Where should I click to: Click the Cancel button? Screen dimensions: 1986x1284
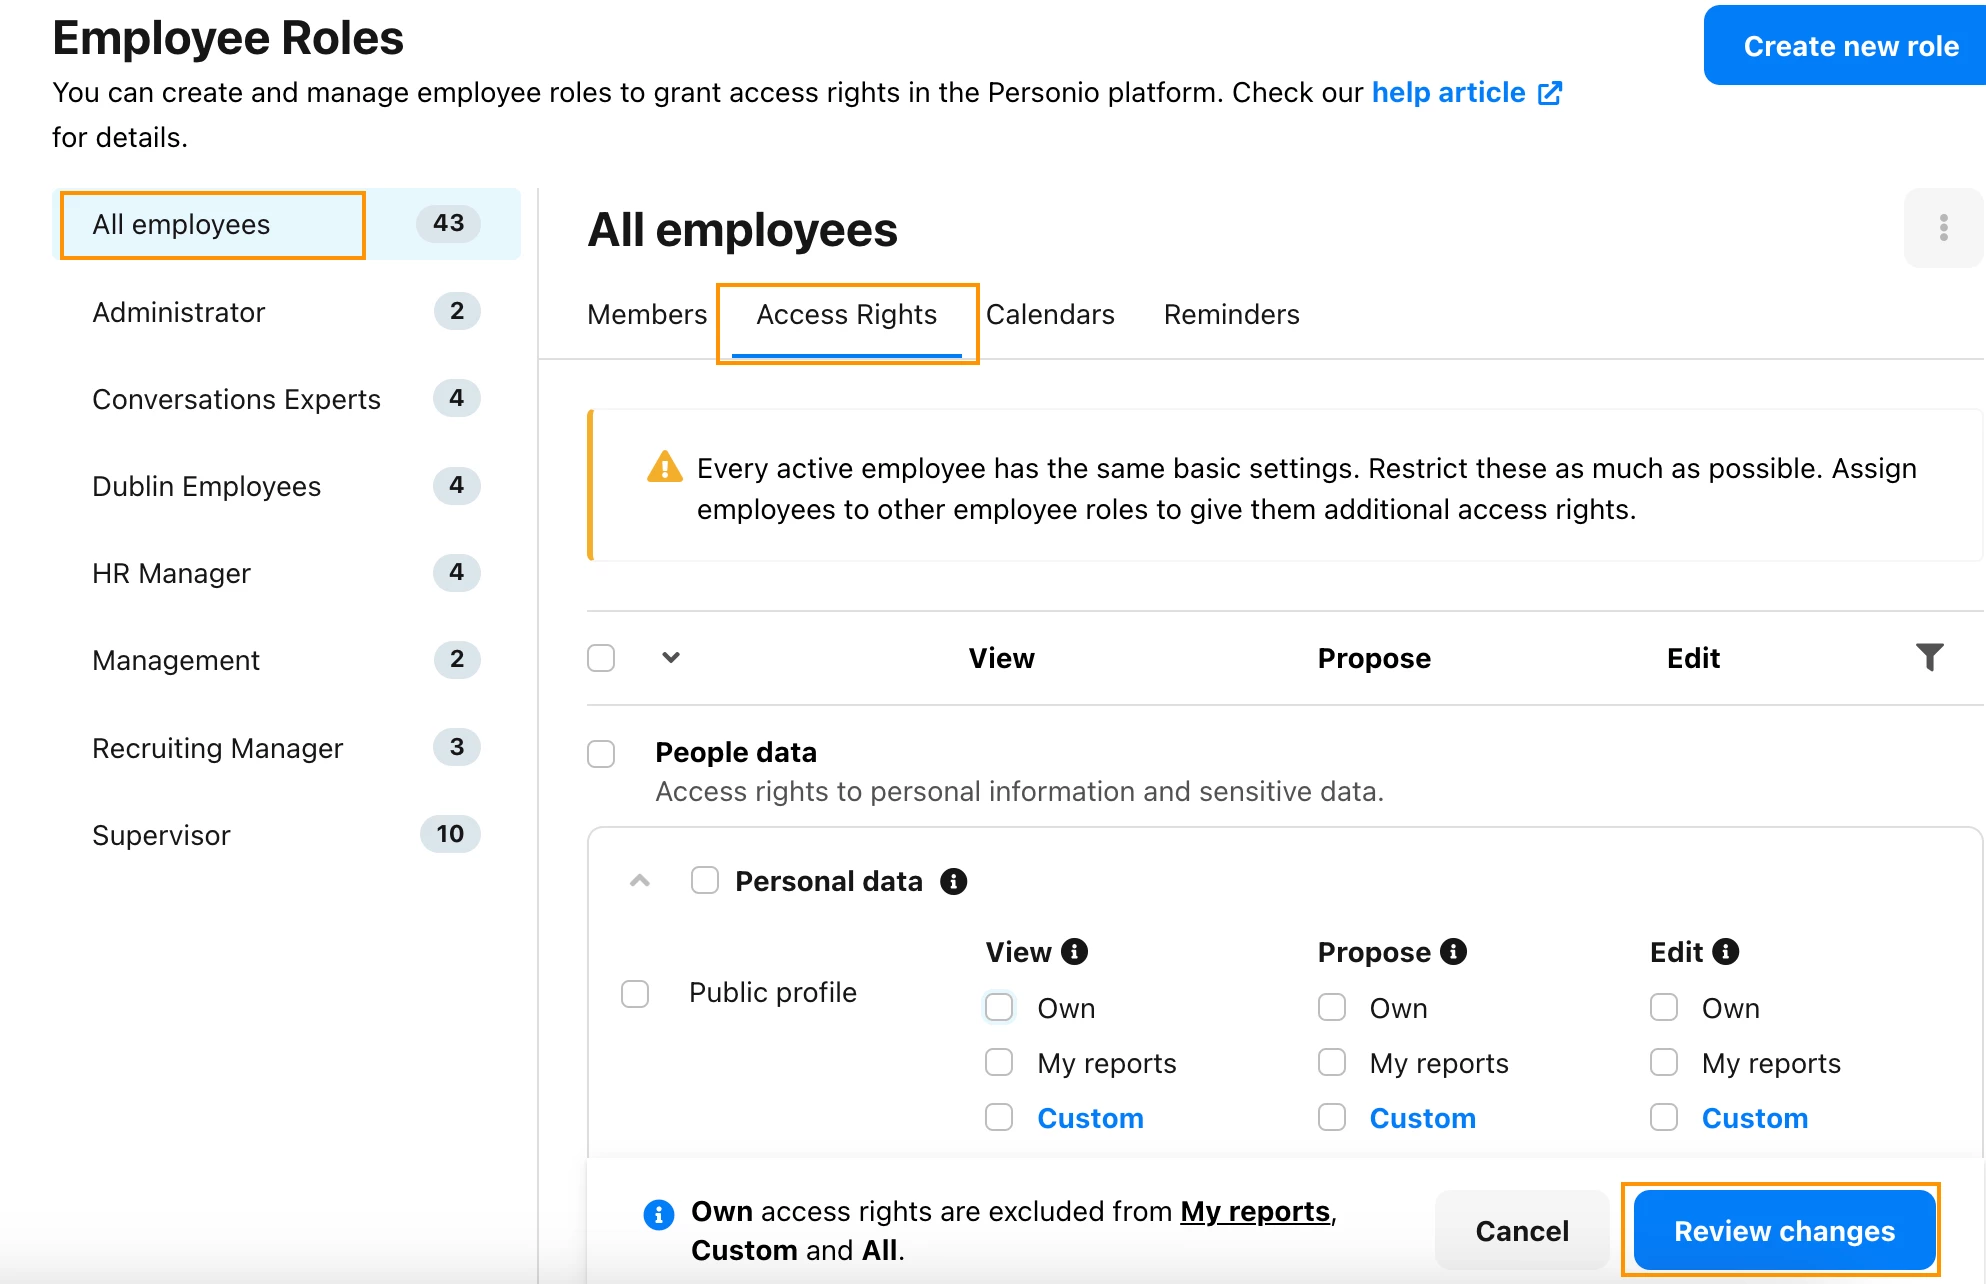(1522, 1231)
